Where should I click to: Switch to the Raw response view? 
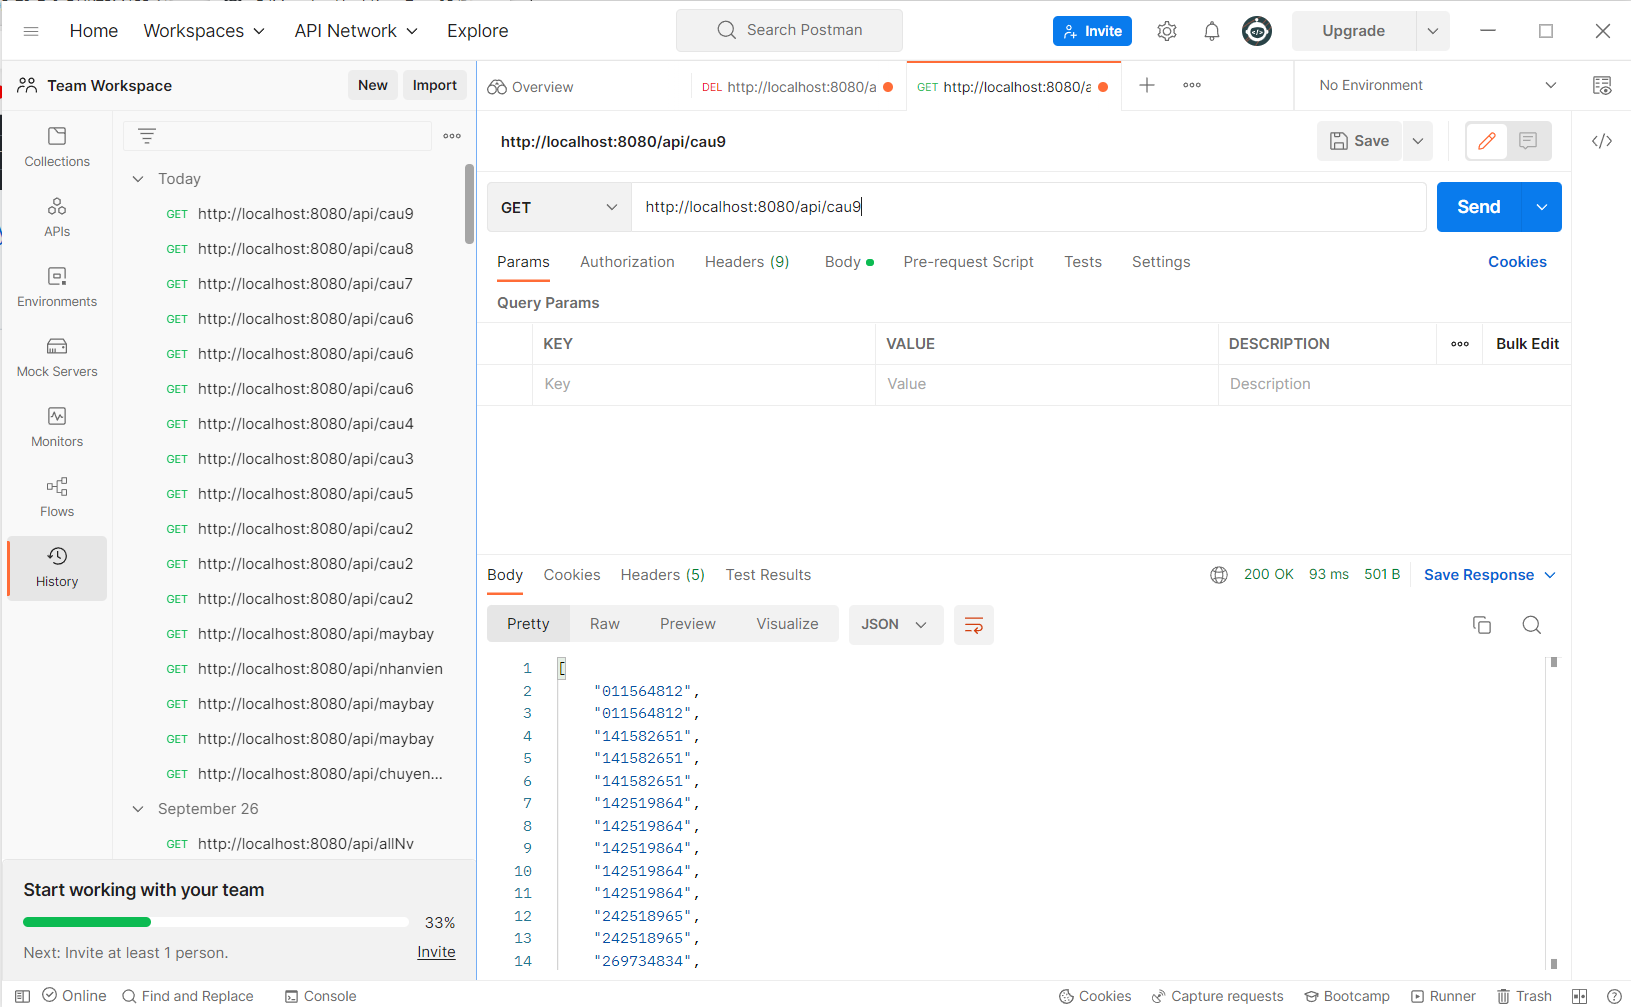(605, 624)
